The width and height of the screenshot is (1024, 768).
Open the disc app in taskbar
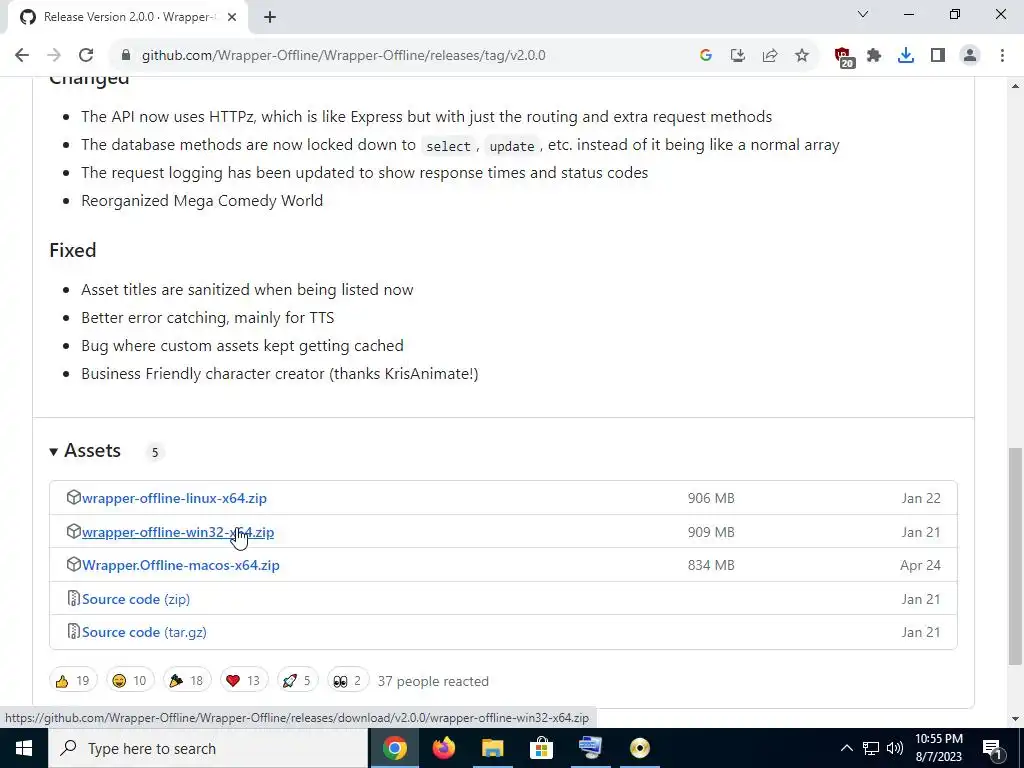[639, 748]
